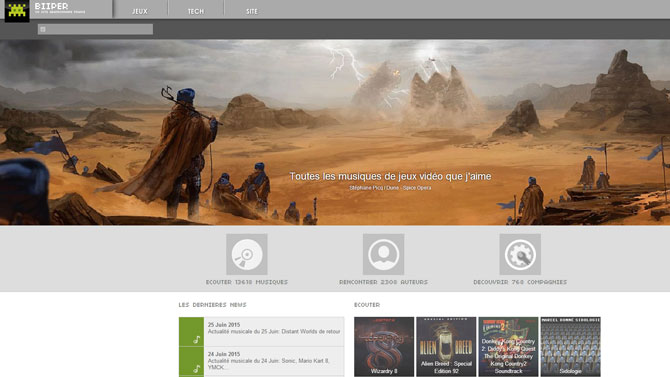Open the JEUX menu
Viewport: 670px width, 377px height.
pyautogui.click(x=140, y=12)
